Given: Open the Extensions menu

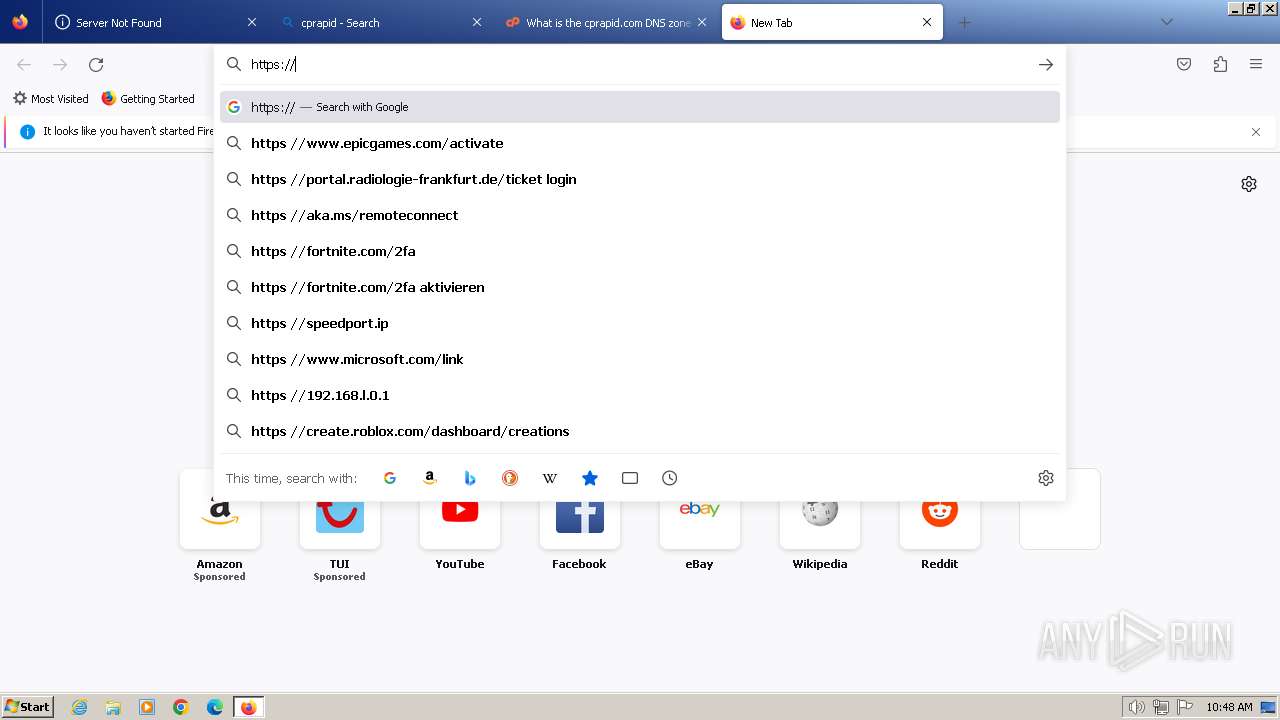Looking at the screenshot, I should pos(1220,65).
